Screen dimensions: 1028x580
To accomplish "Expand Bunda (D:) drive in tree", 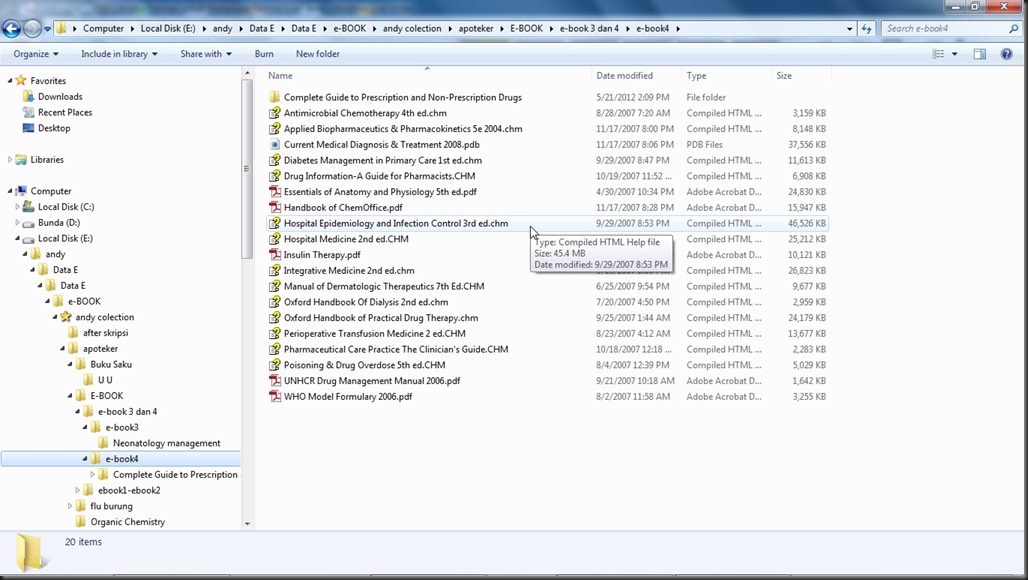I will (x=18, y=222).
